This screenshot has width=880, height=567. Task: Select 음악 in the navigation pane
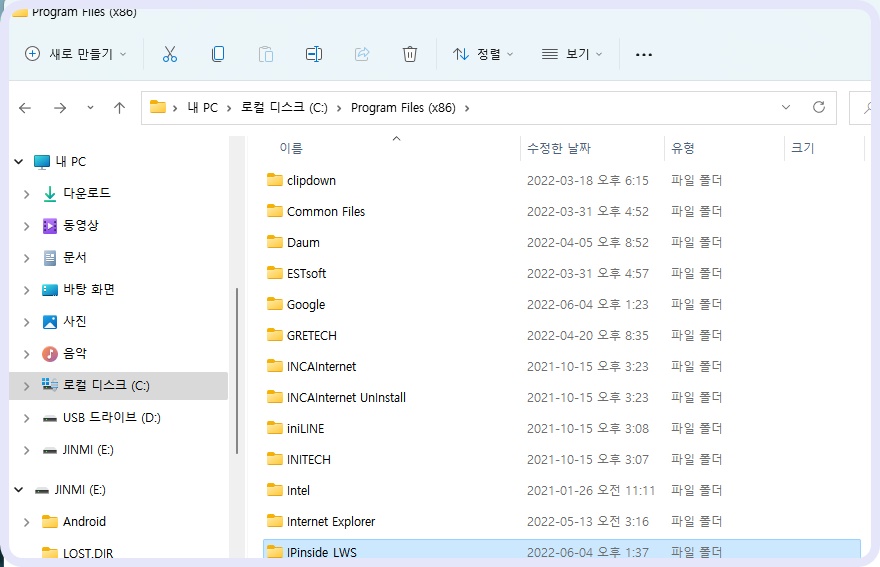click(75, 353)
